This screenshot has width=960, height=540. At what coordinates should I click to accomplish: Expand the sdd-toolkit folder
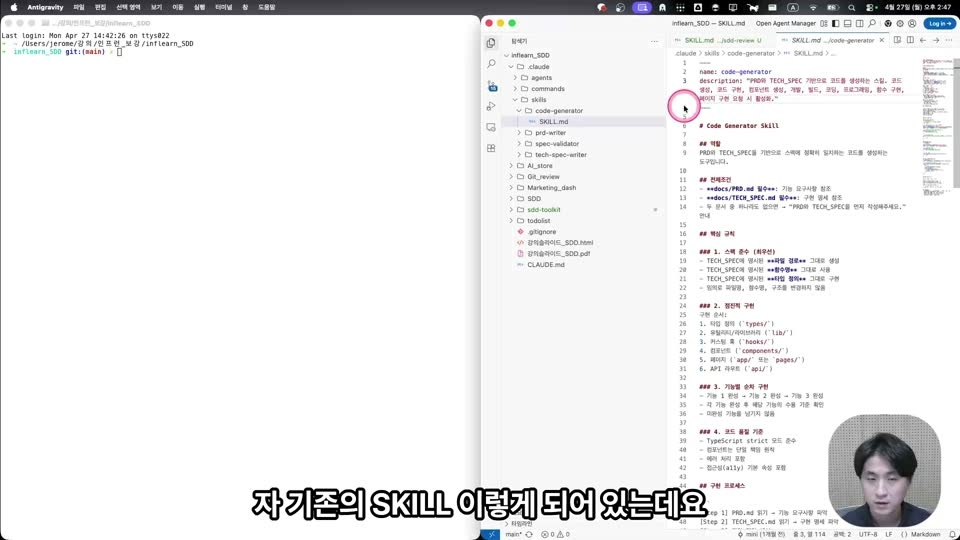click(511, 209)
